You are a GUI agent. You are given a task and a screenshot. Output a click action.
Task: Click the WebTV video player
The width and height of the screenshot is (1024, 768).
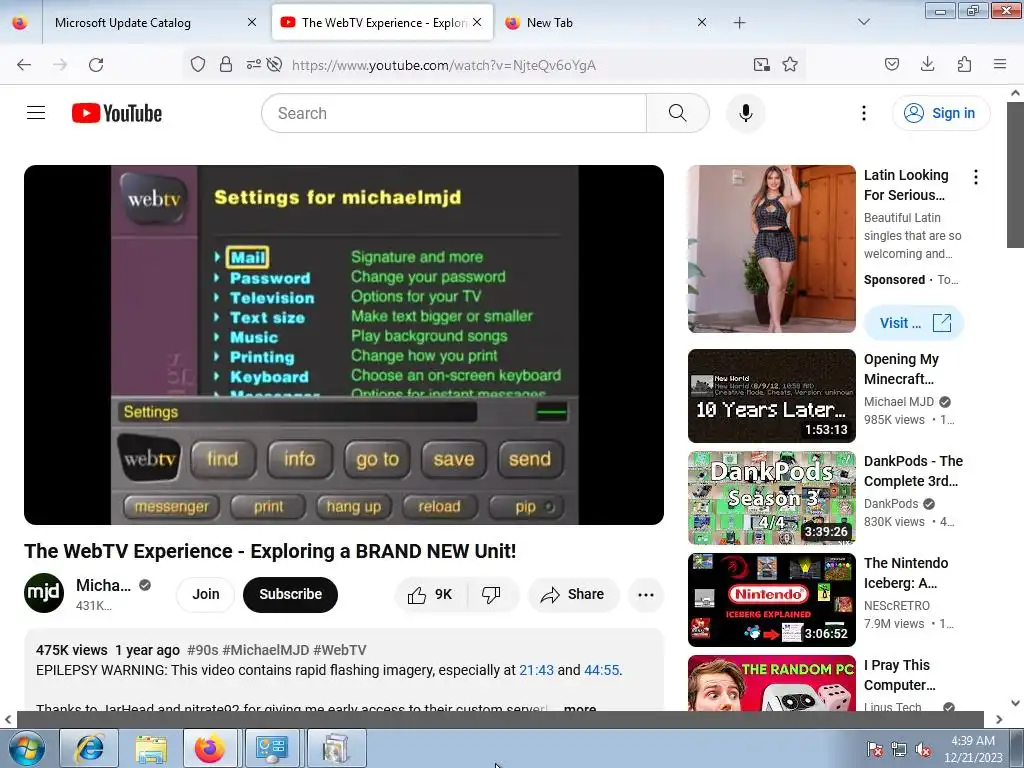point(344,345)
